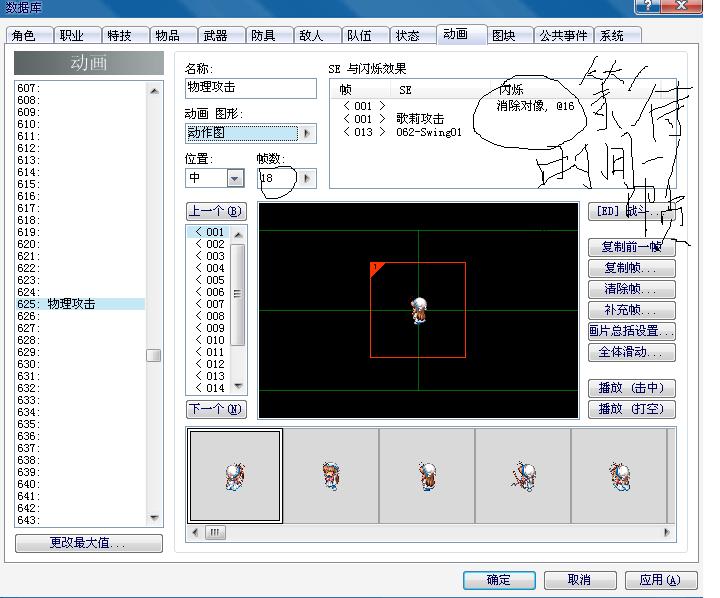The width and height of the screenshot is (720, 598).
Task: Switch to the 物品 tab
Action: click(173, 35)
